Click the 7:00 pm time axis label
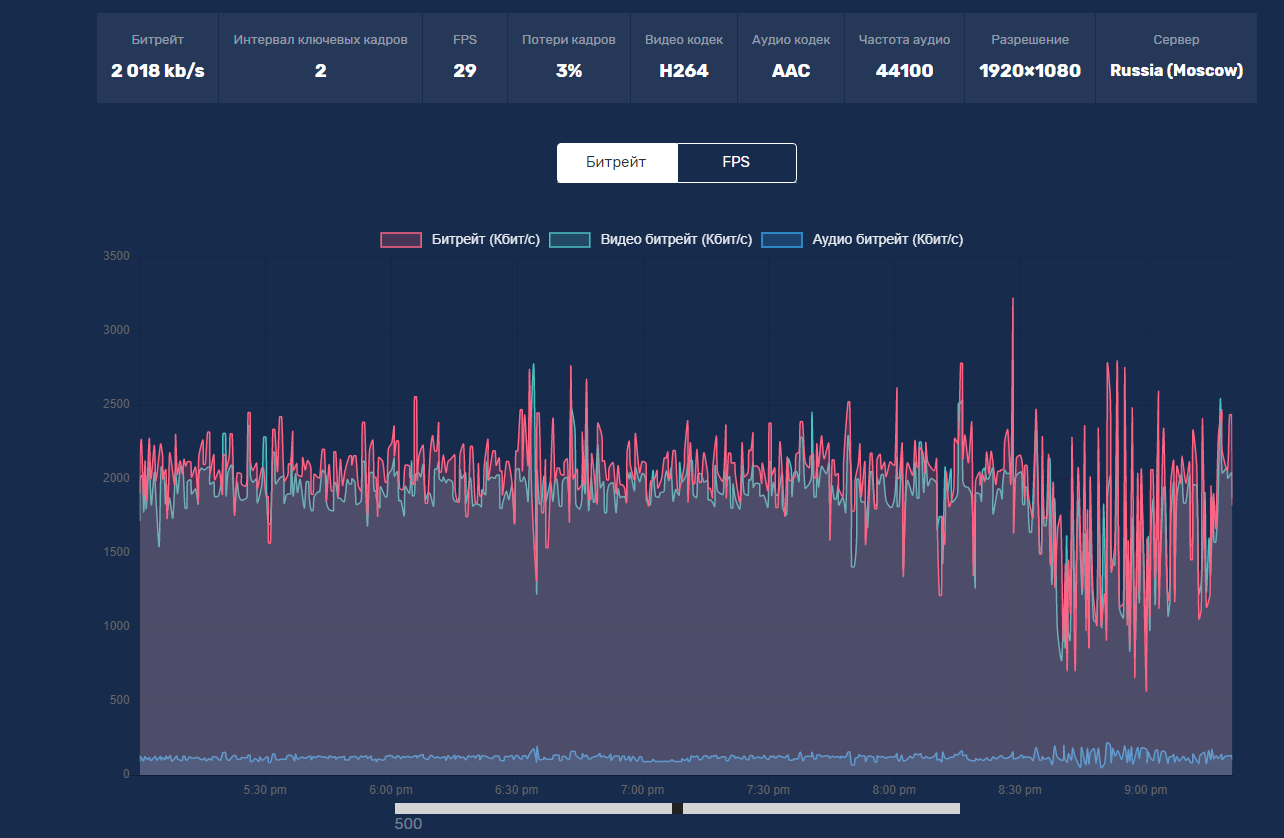 642,790
